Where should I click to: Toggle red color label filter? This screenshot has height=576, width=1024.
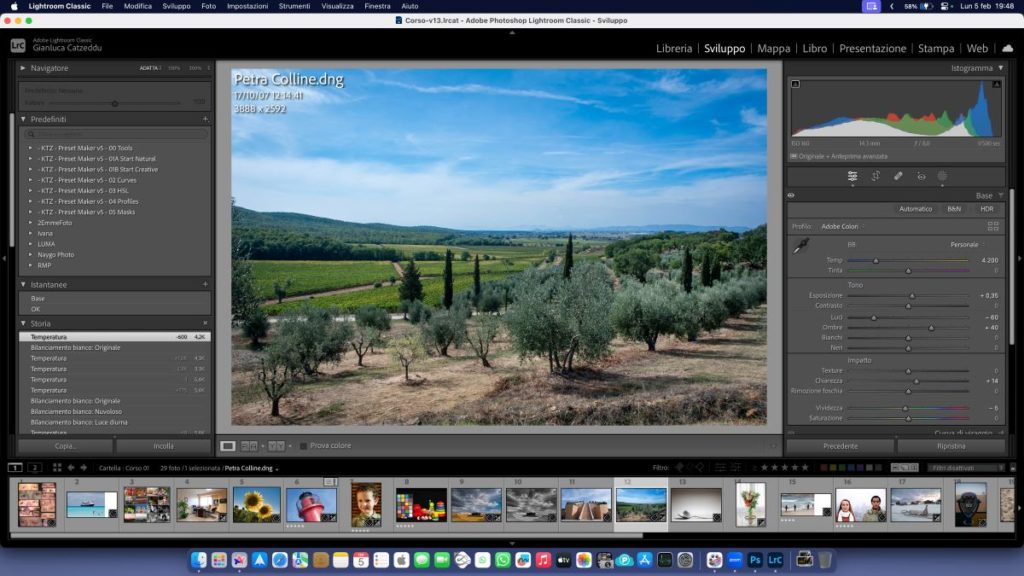tap(824, 468)
